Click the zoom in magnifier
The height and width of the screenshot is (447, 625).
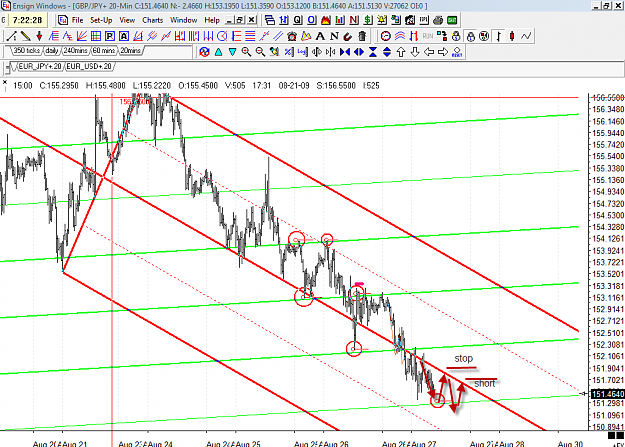[x=246, y=52]
